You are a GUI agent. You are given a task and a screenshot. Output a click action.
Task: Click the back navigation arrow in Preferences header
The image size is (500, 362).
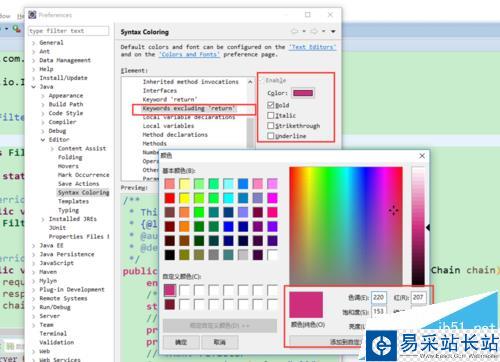tap(294, 31)
